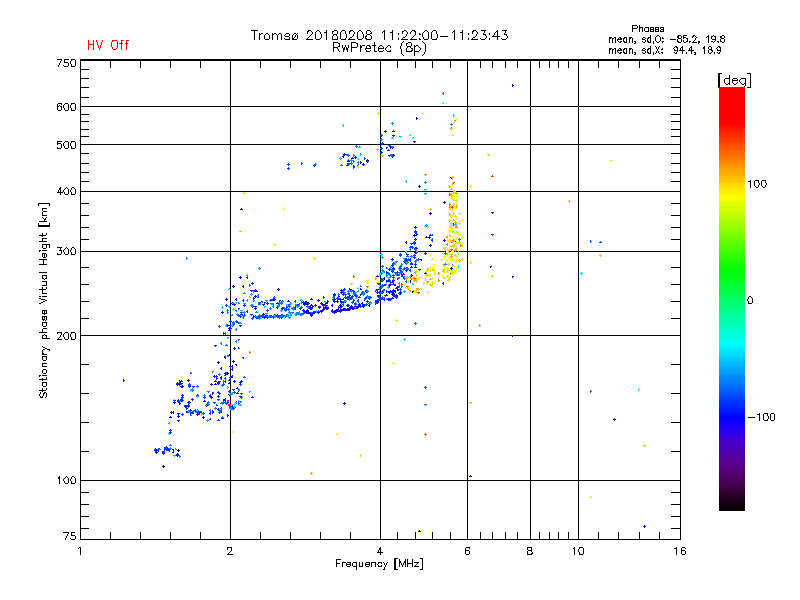The width and height of the screenshot is (800, 600).
Task: Click the x-axis tick label '4'
Action: (380, 551)
